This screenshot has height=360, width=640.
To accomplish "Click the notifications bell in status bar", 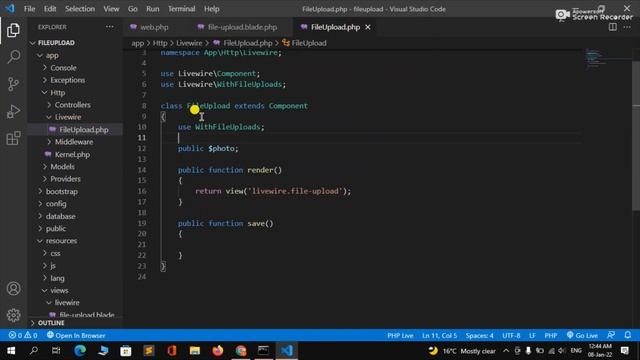I will coord(628,335).
